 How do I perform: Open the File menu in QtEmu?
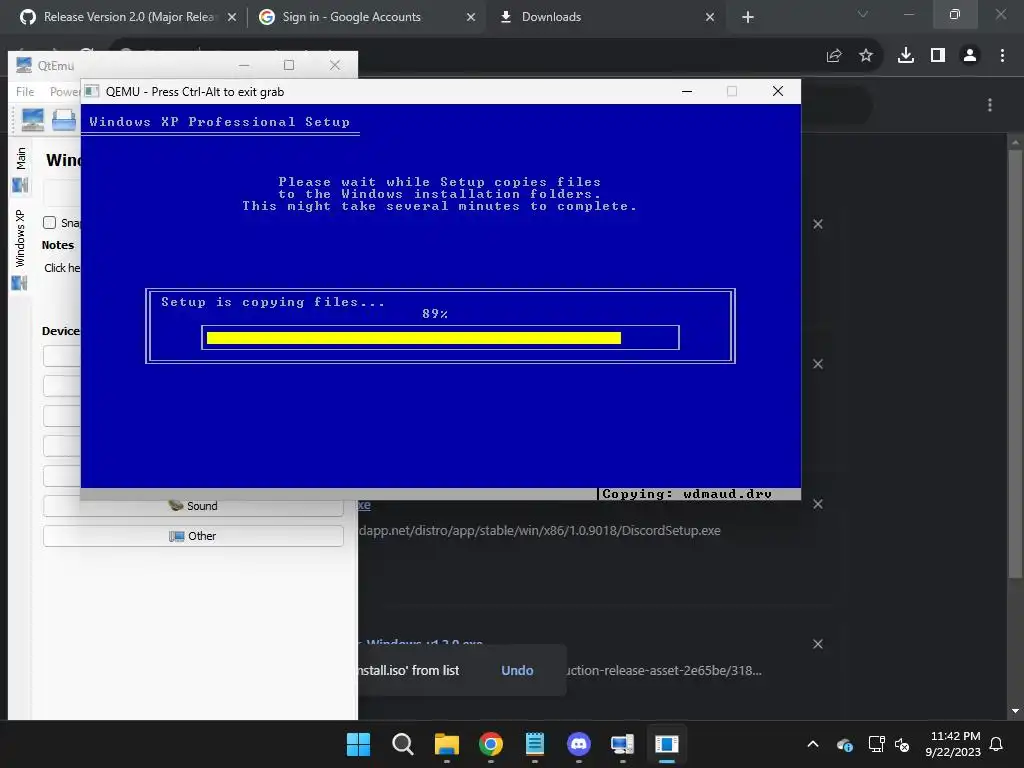tap(25, 91)
